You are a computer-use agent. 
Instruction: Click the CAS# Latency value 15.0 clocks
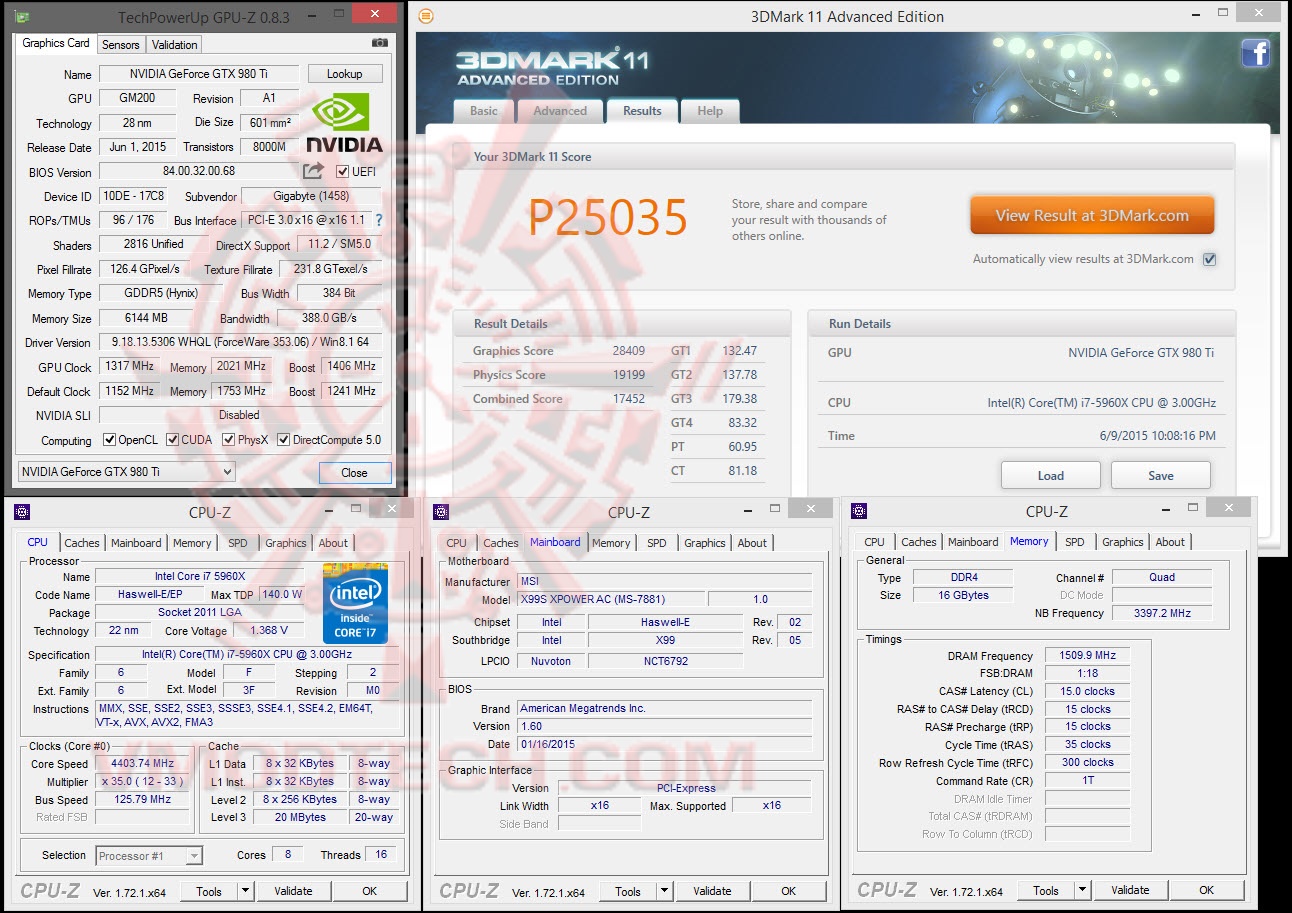1087,691
